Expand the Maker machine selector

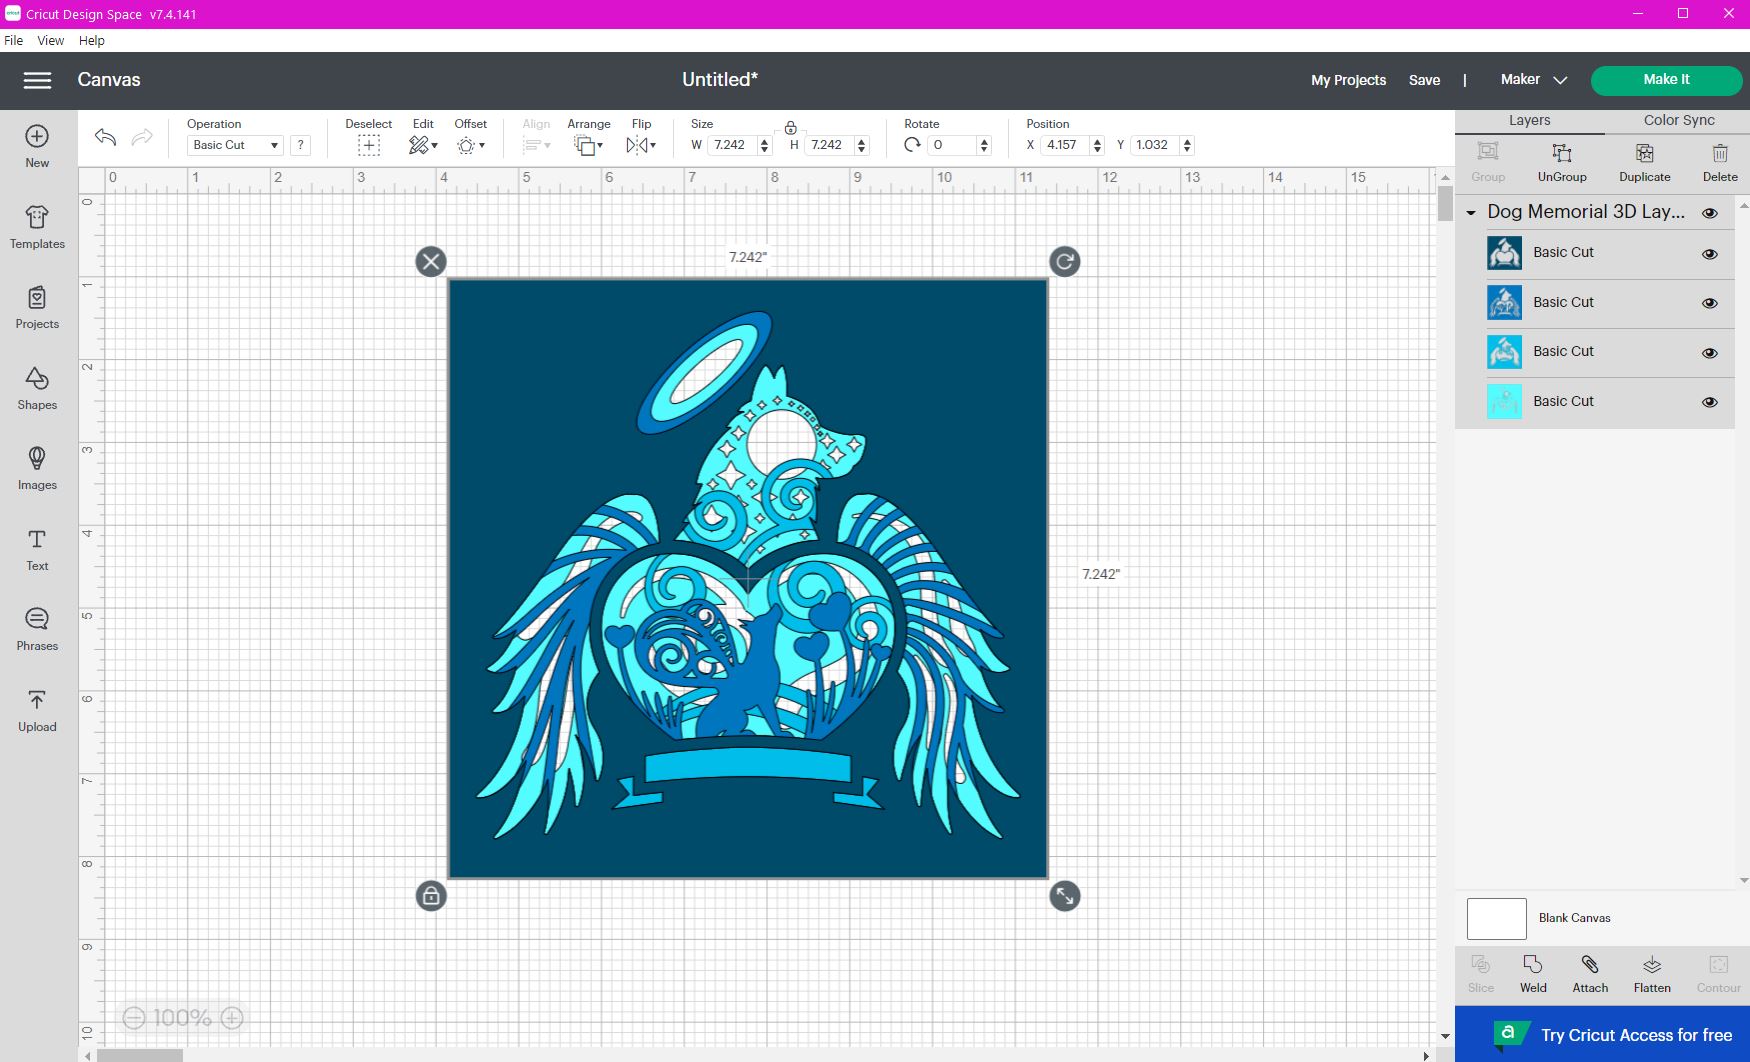click(1533, 80)
